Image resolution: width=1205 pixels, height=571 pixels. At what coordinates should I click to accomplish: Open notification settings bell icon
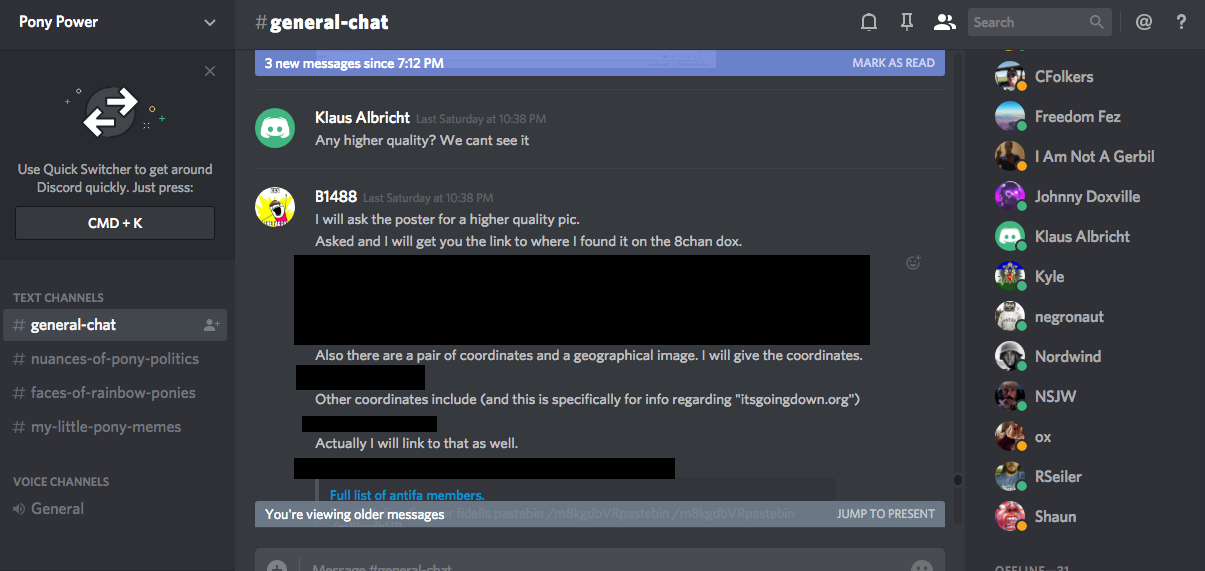pyautogui.click(x=869, y=22)
